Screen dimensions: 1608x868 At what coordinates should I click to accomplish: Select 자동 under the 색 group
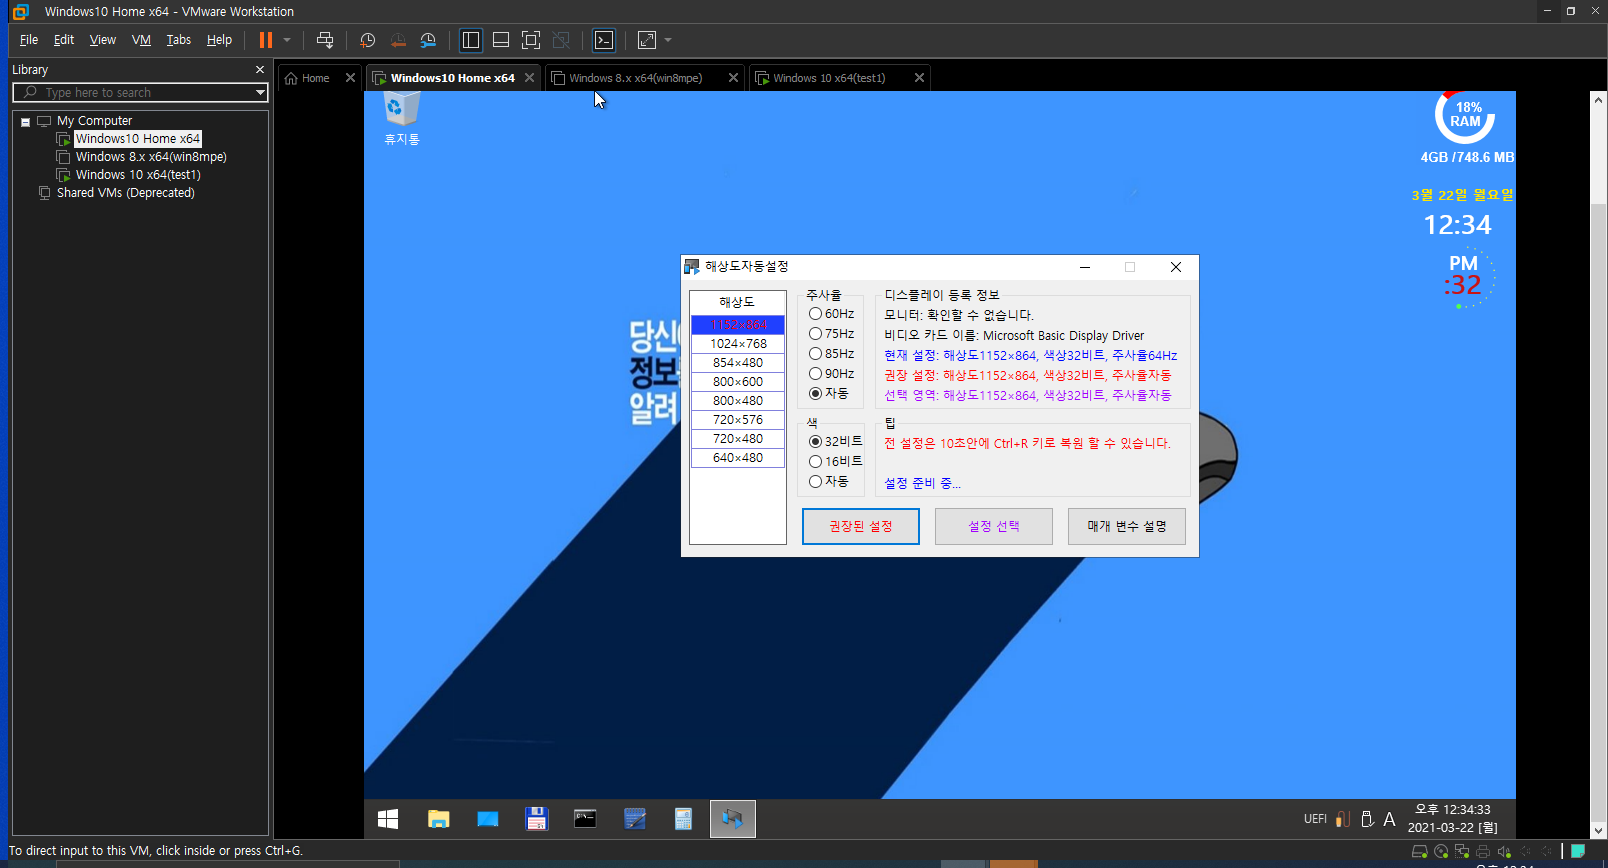click(x=829, y=481)
